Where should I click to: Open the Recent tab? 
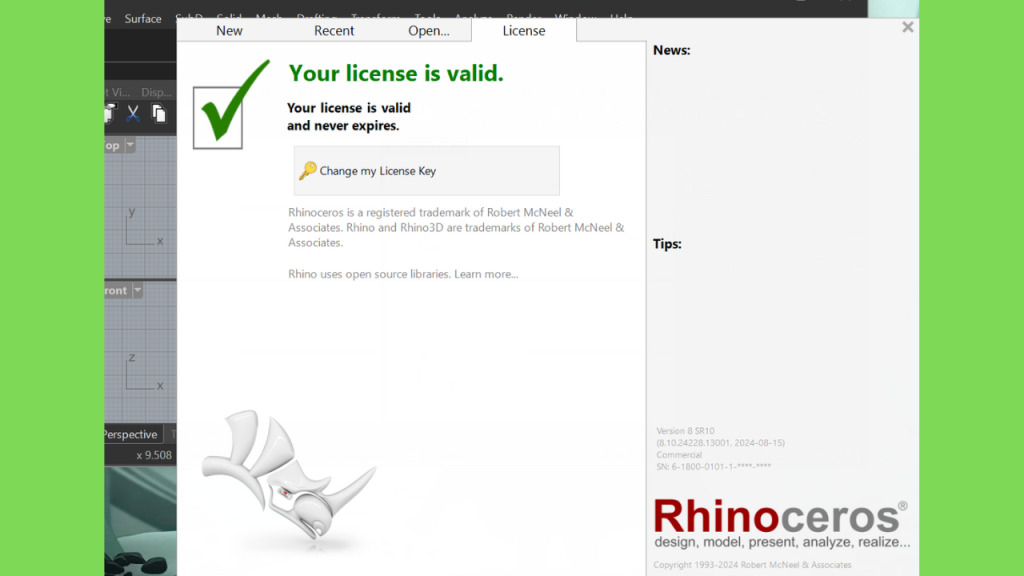pyautogui.click(x=334, y=31)
